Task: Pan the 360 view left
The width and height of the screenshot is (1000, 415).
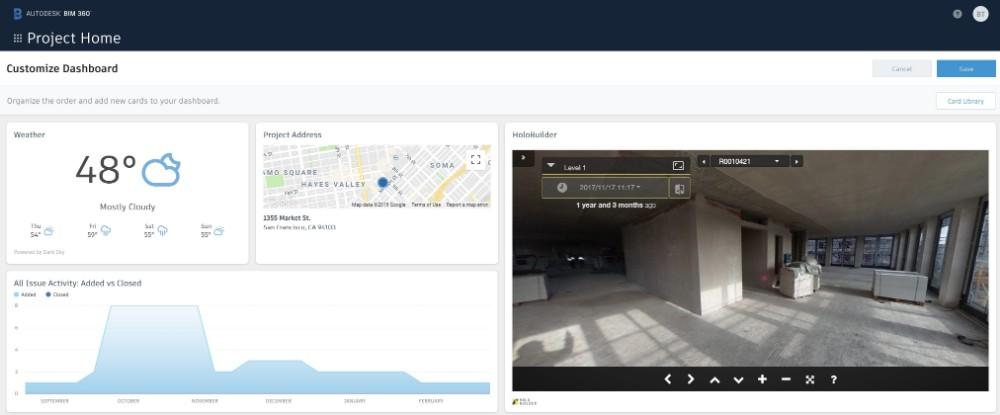Action: click(668, 379)
